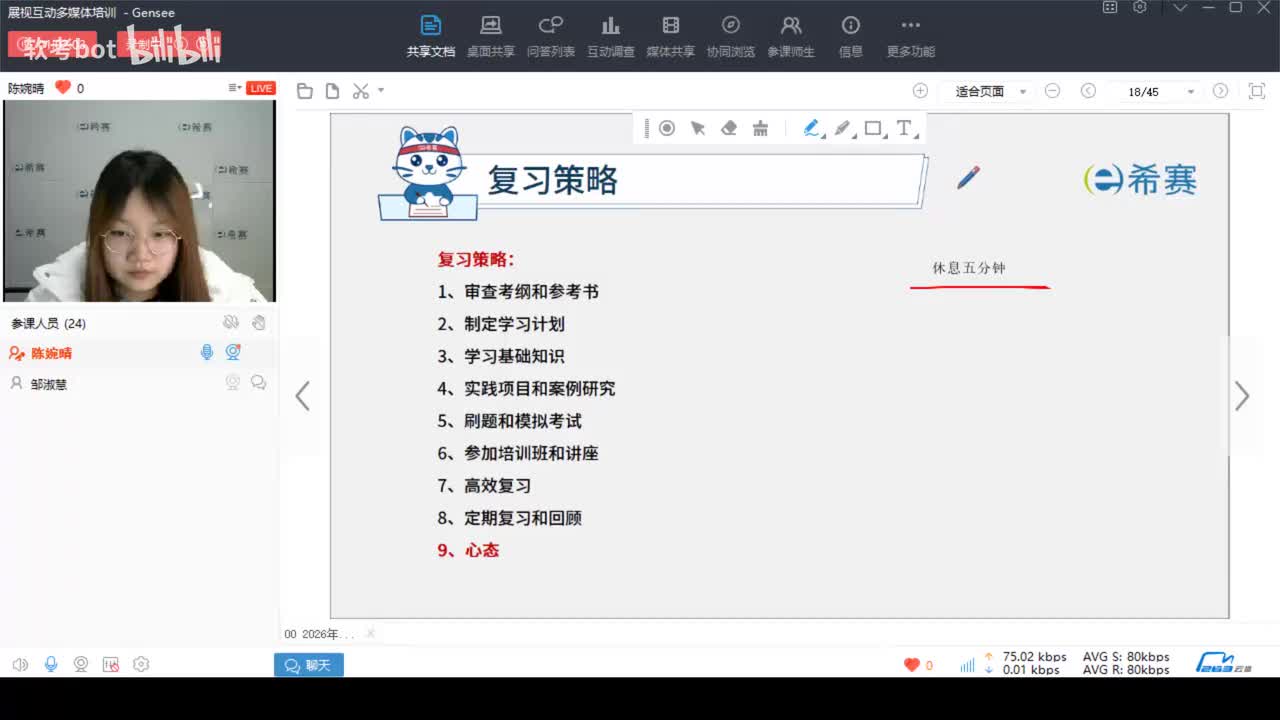Click the clear-all broom tool
The height and width of the screenshot is (720, 1280).
pos(760,128)
